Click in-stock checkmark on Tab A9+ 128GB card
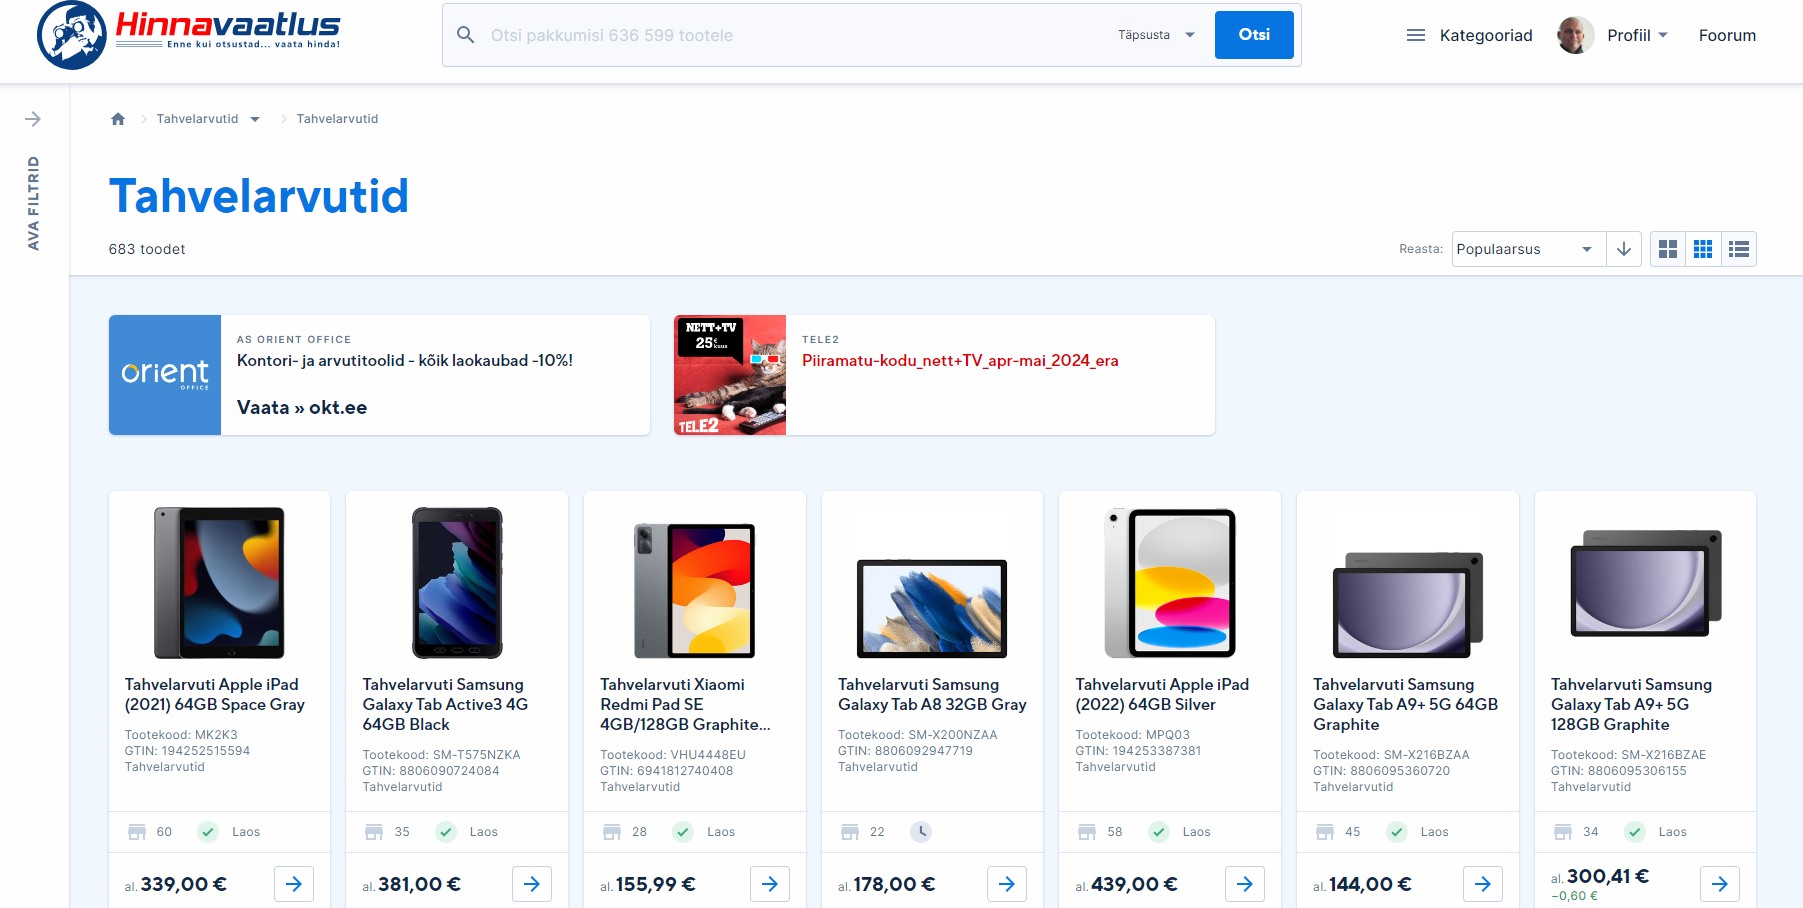This screenshot has height=908, width=1803. pyautogui.click(x=1635, y=832)
